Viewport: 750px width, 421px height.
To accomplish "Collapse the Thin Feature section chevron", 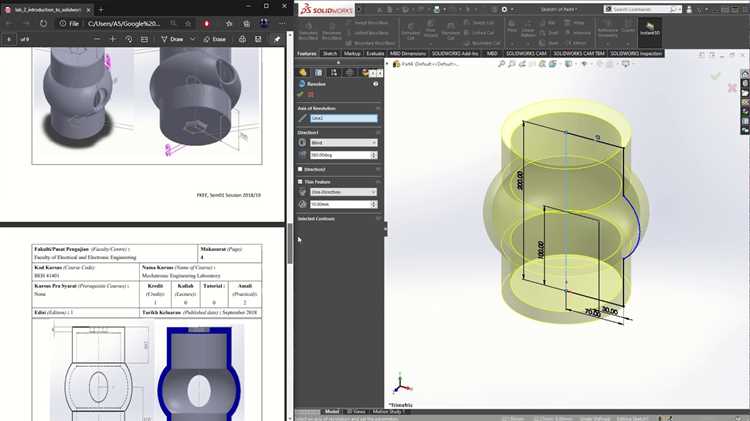I will [378, 182].
